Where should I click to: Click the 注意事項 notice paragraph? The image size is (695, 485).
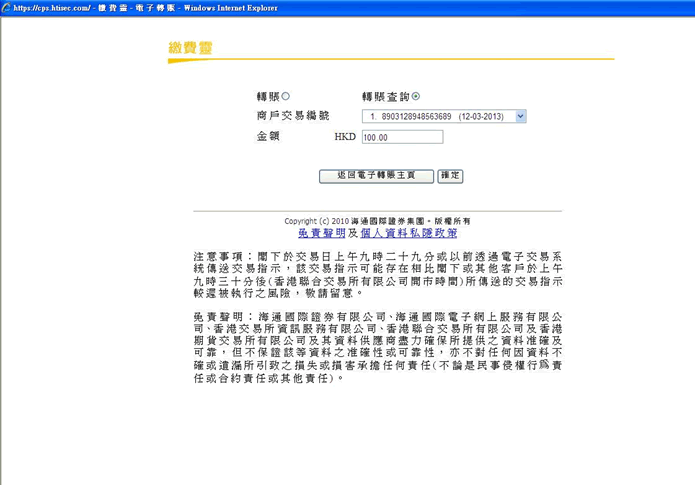click(x=378, y=275)
